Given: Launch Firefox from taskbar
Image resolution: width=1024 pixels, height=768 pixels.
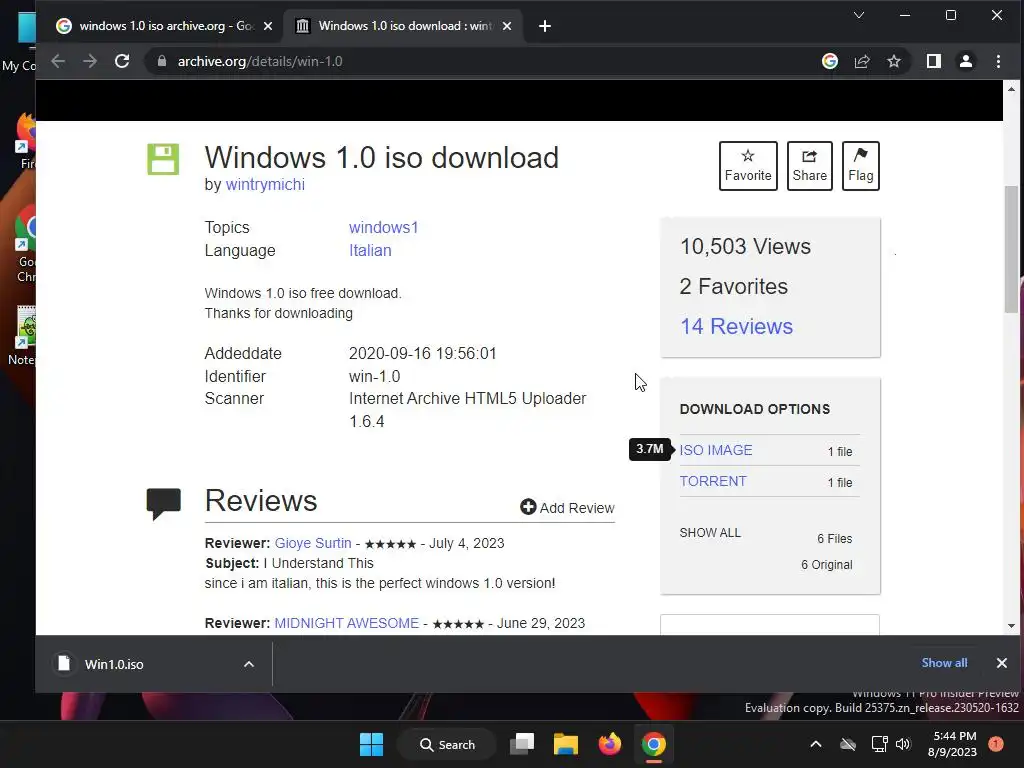Looking at the screenshot, I should (610, 744).
